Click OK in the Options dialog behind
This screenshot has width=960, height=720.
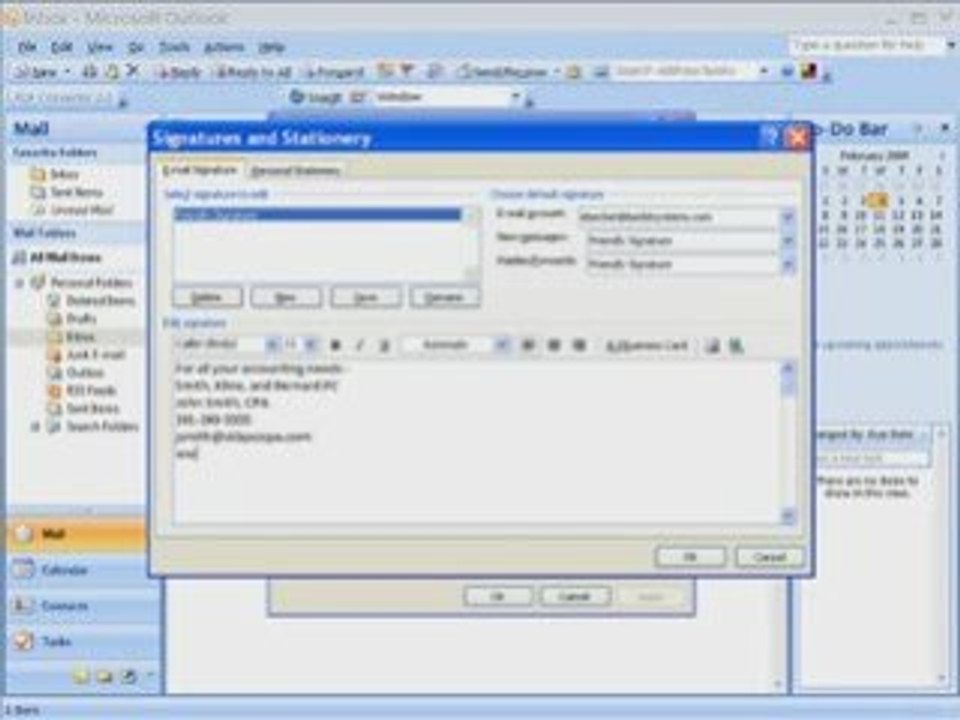point(497,596)
